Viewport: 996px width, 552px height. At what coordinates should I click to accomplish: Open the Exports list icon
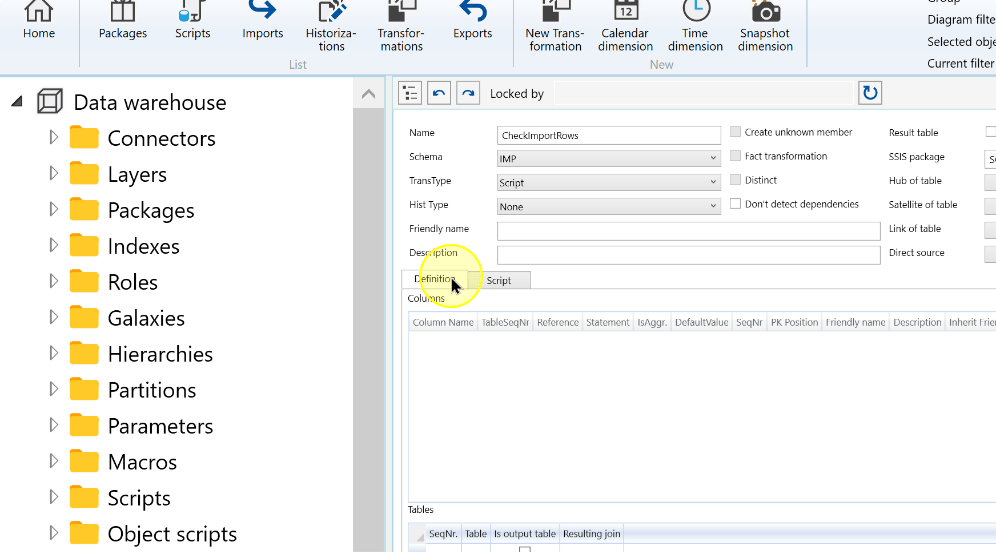click(472, 20)
